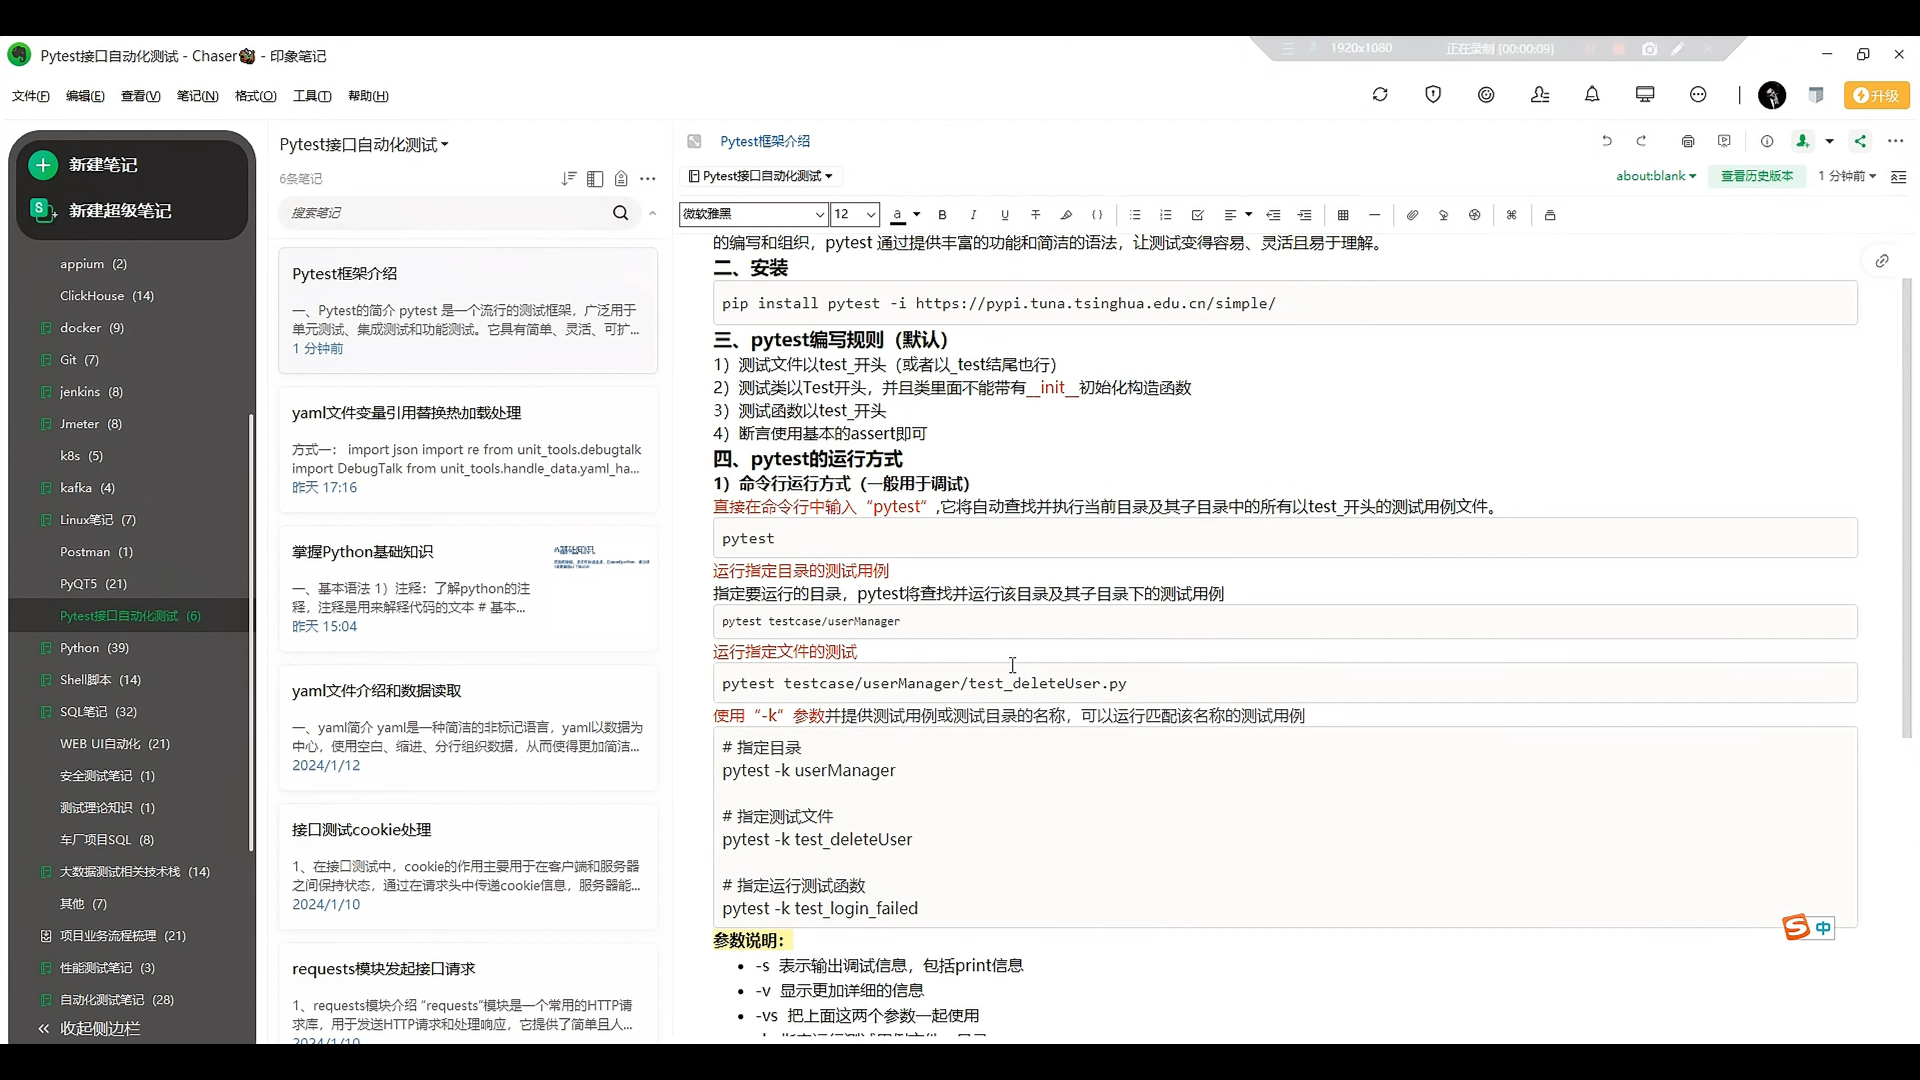The height and width of the screenshot is (1080, 1920).
Task: Open the 接口测试cookie处理 note
Action: (468, 867)
